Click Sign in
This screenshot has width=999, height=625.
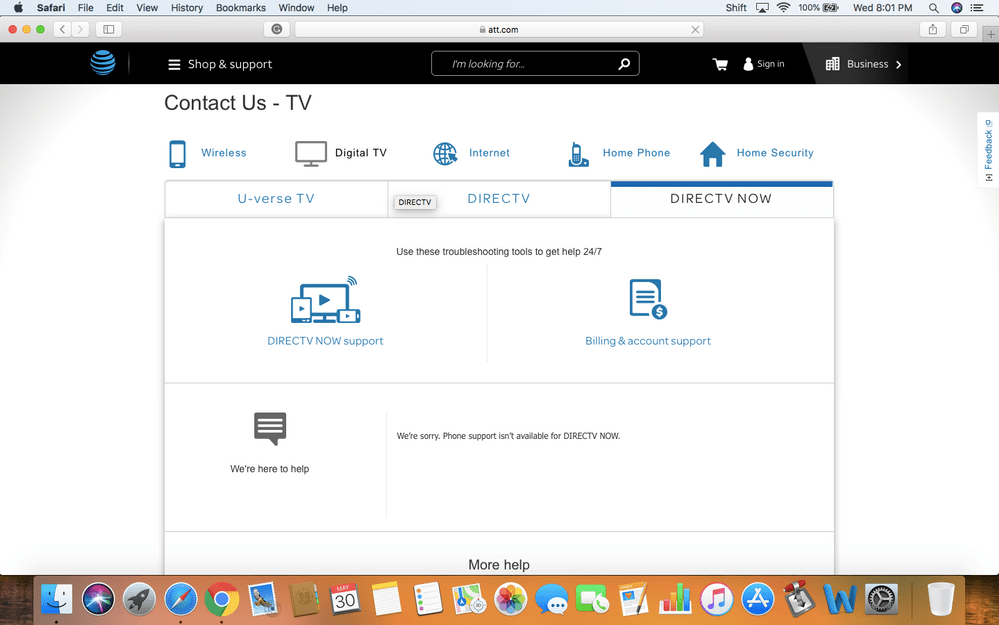point(763,64)
